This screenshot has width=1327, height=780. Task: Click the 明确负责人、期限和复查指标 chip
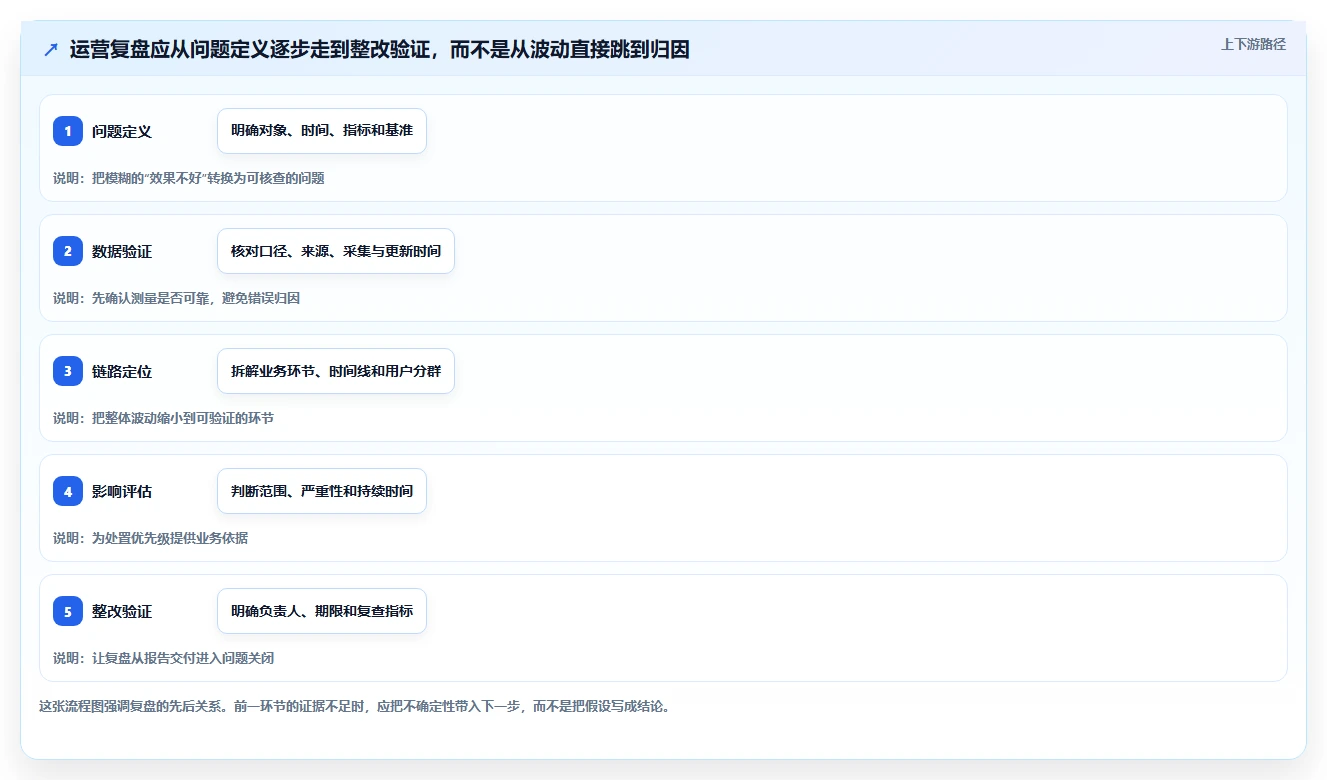tap(322, 611)
